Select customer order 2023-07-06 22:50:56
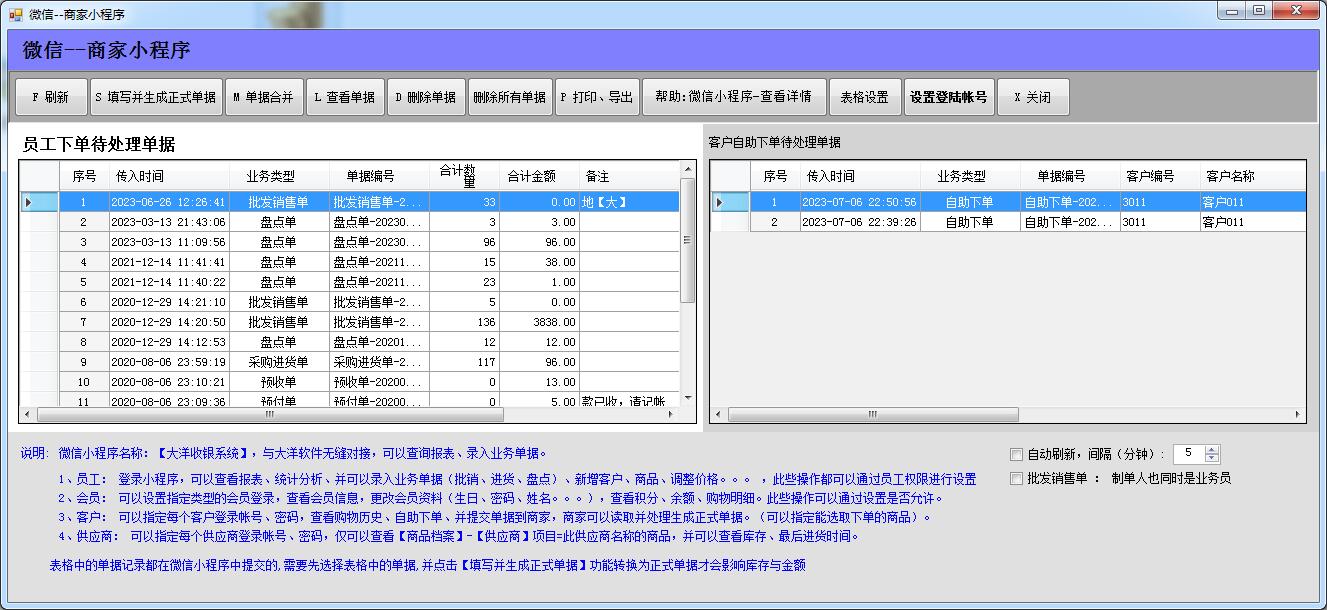This screenshot has width=1327, height=610. click(x=1008, y=202)
